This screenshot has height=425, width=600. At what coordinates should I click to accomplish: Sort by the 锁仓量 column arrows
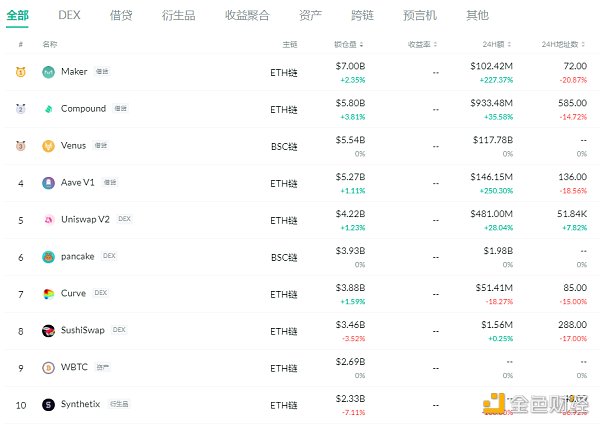[x=361, y=44]
